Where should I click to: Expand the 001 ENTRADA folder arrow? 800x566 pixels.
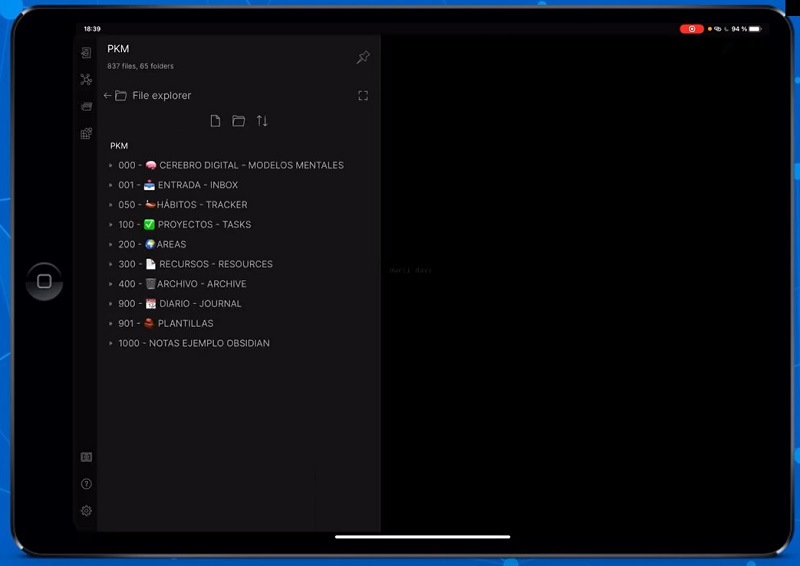point(111,185)
